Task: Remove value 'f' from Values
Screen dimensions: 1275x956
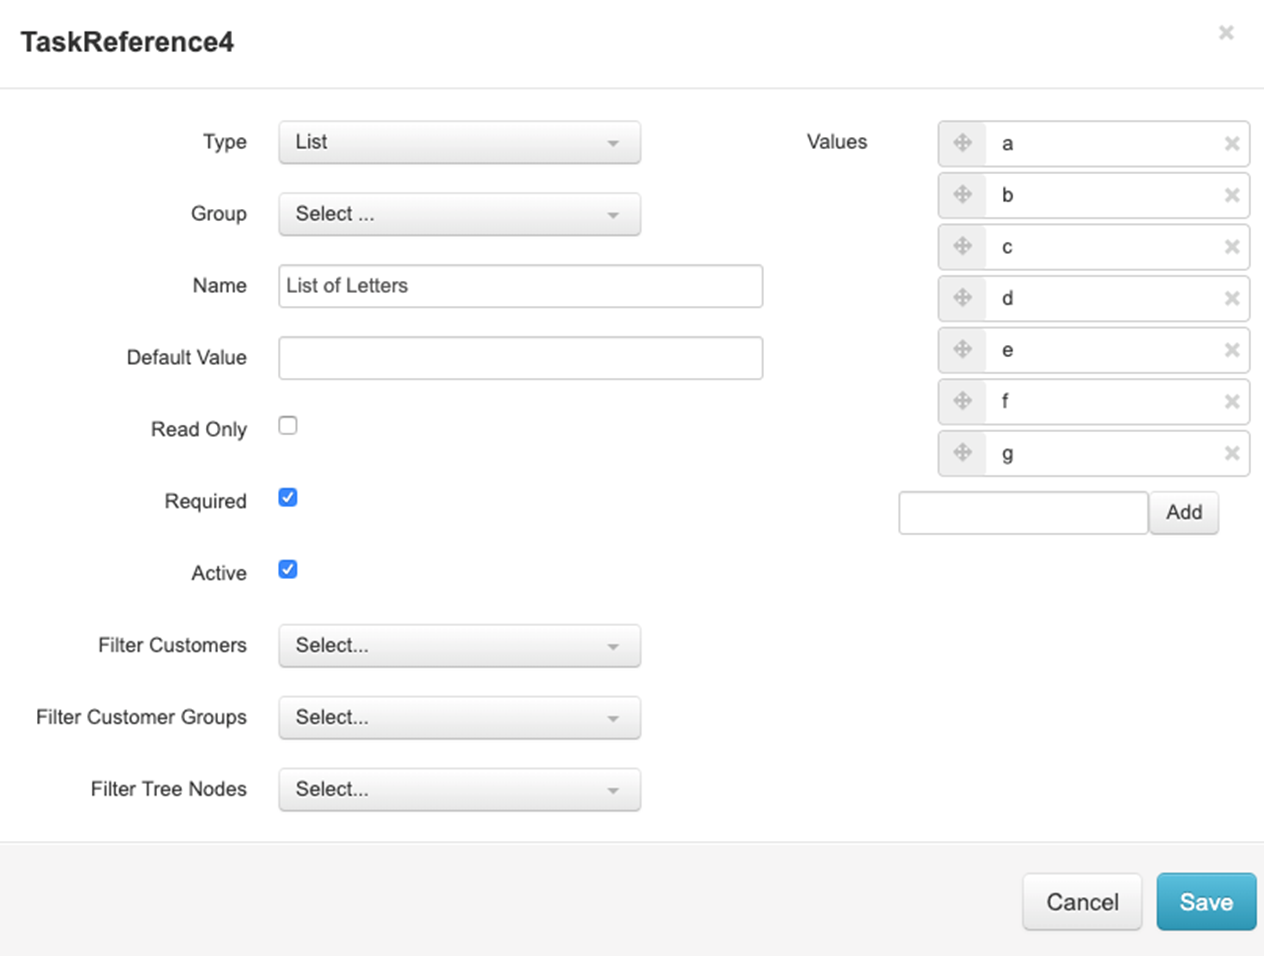Action: (1232, 401)
